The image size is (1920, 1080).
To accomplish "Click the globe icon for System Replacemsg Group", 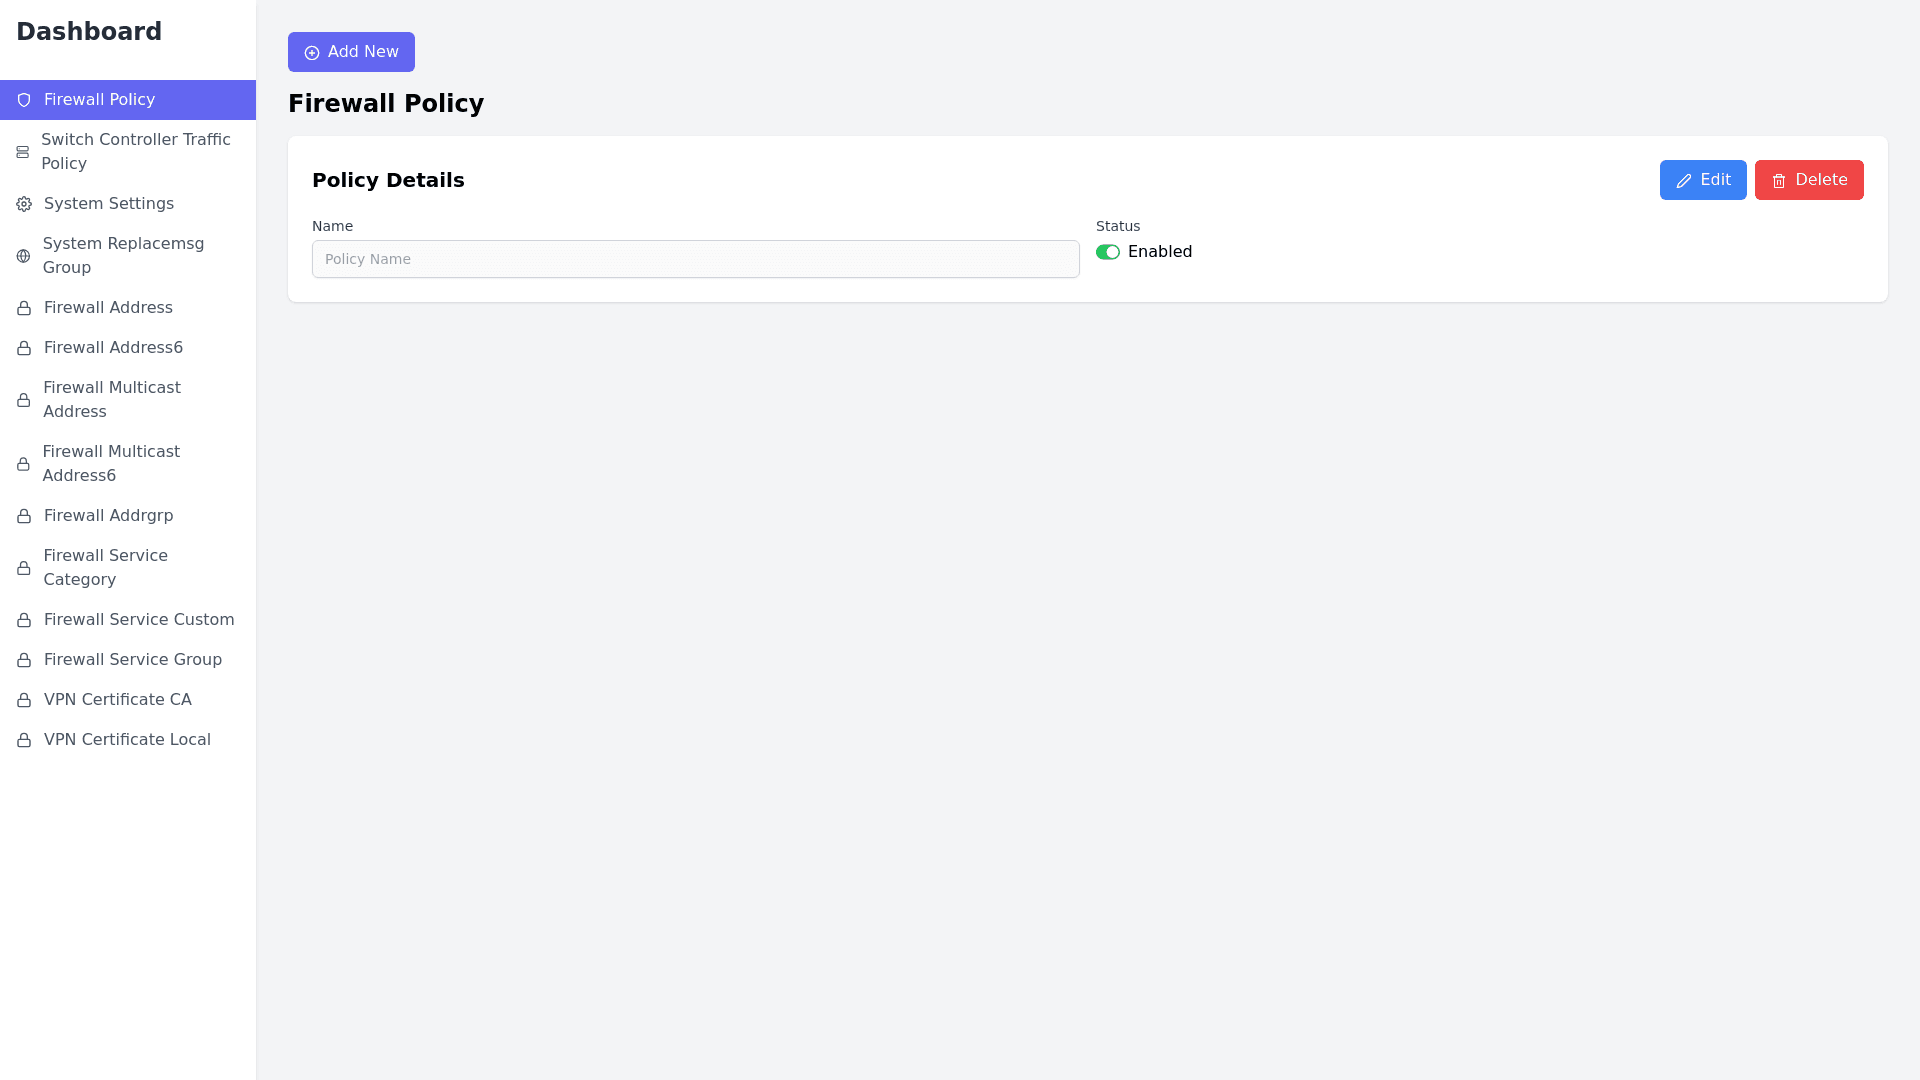I will click(23, 256).
